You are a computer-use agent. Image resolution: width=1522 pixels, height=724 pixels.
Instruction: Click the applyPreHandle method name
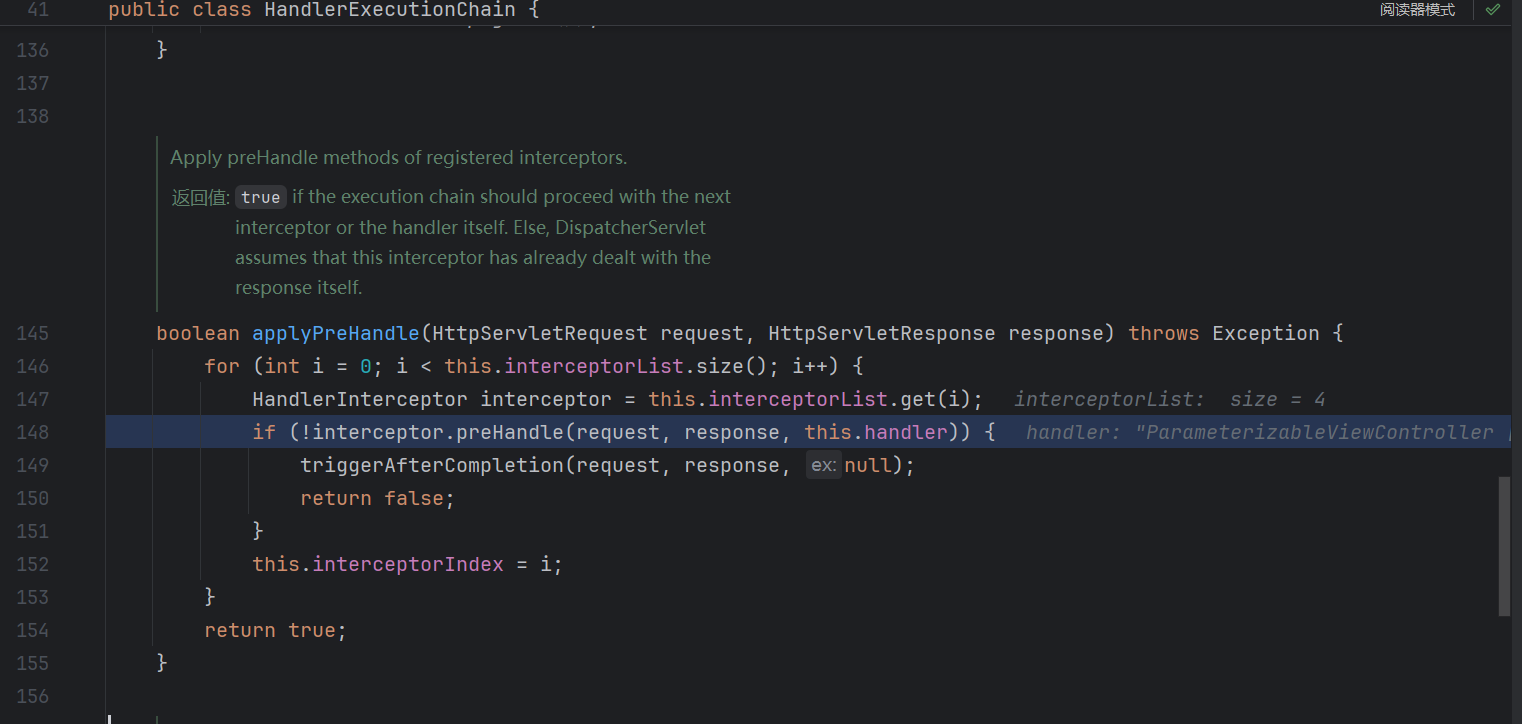[335, 333]
